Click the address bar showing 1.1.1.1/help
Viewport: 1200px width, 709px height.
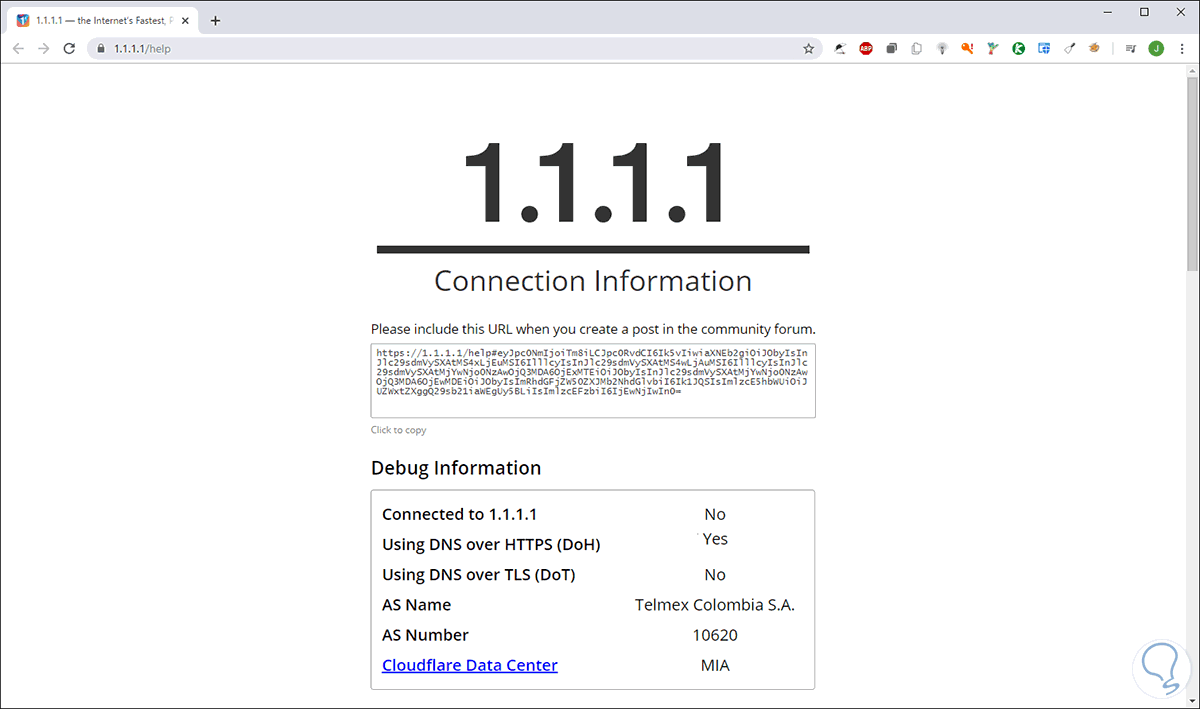click(x=455, y=48)
